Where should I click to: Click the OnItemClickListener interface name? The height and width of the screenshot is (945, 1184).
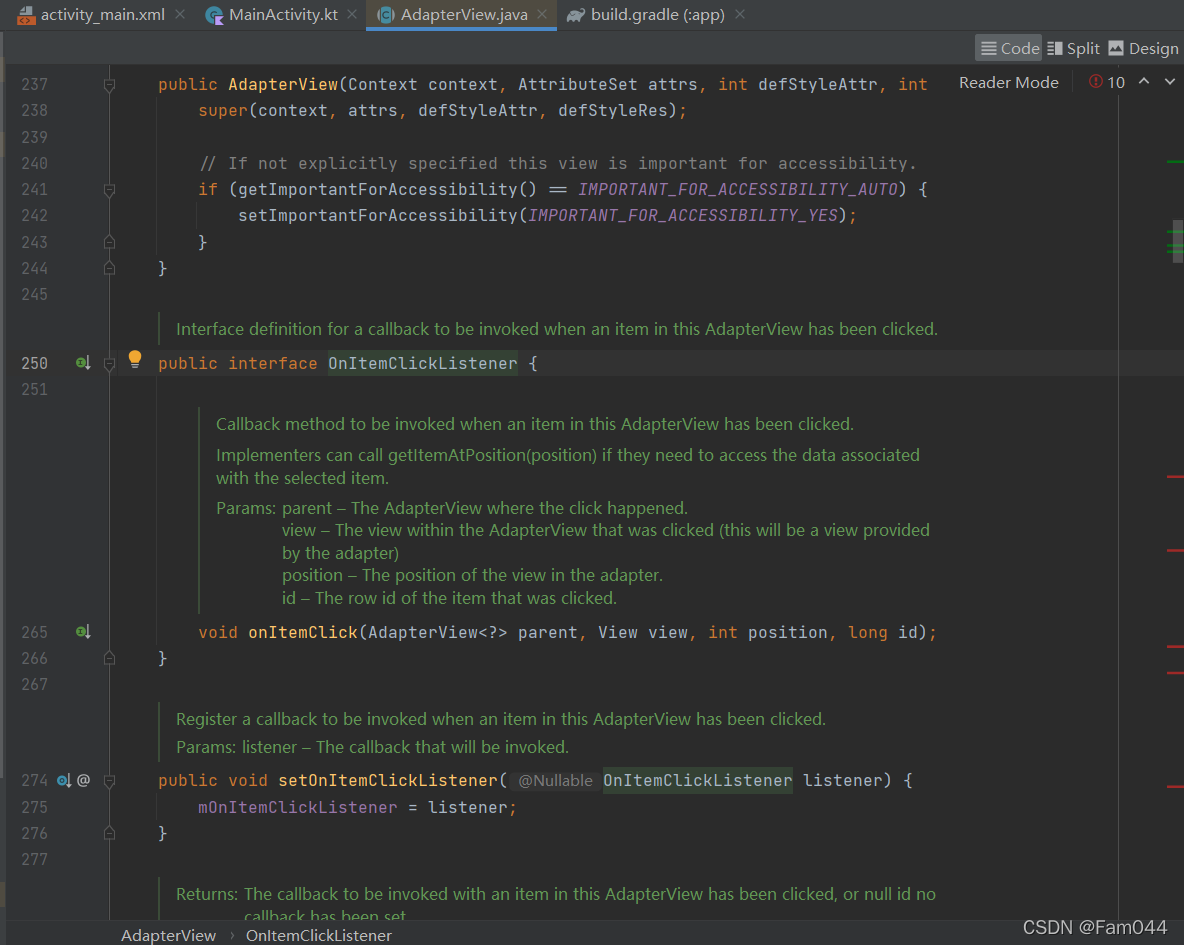(423, 363)
